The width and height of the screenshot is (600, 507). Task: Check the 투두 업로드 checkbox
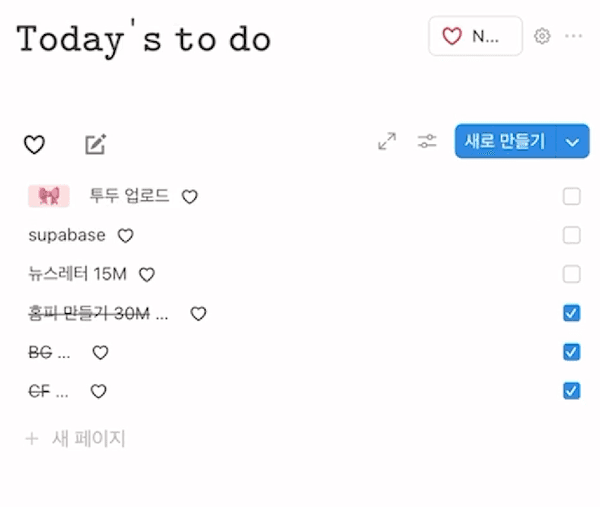point(571,196)
